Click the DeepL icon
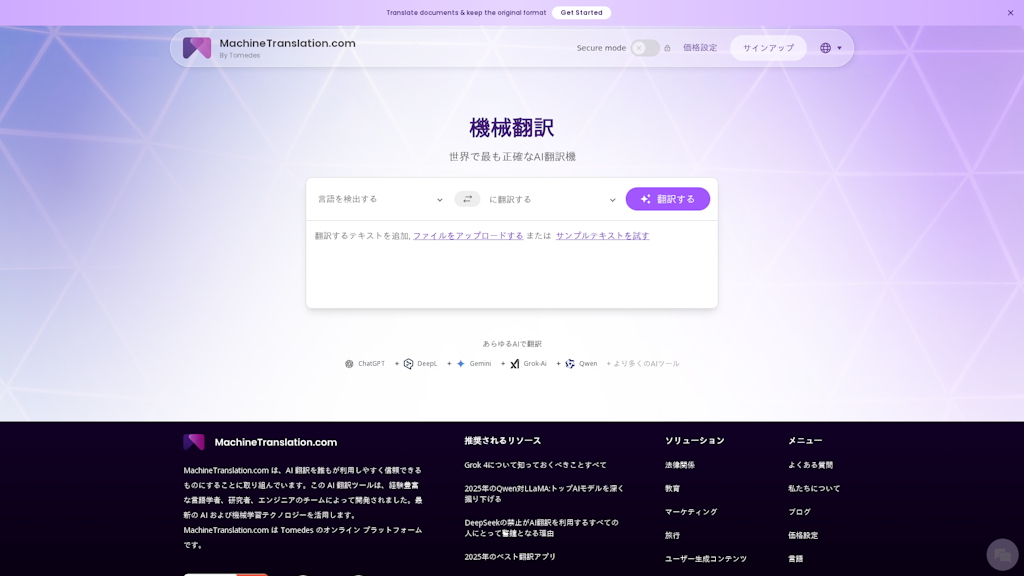 [408, 364]
